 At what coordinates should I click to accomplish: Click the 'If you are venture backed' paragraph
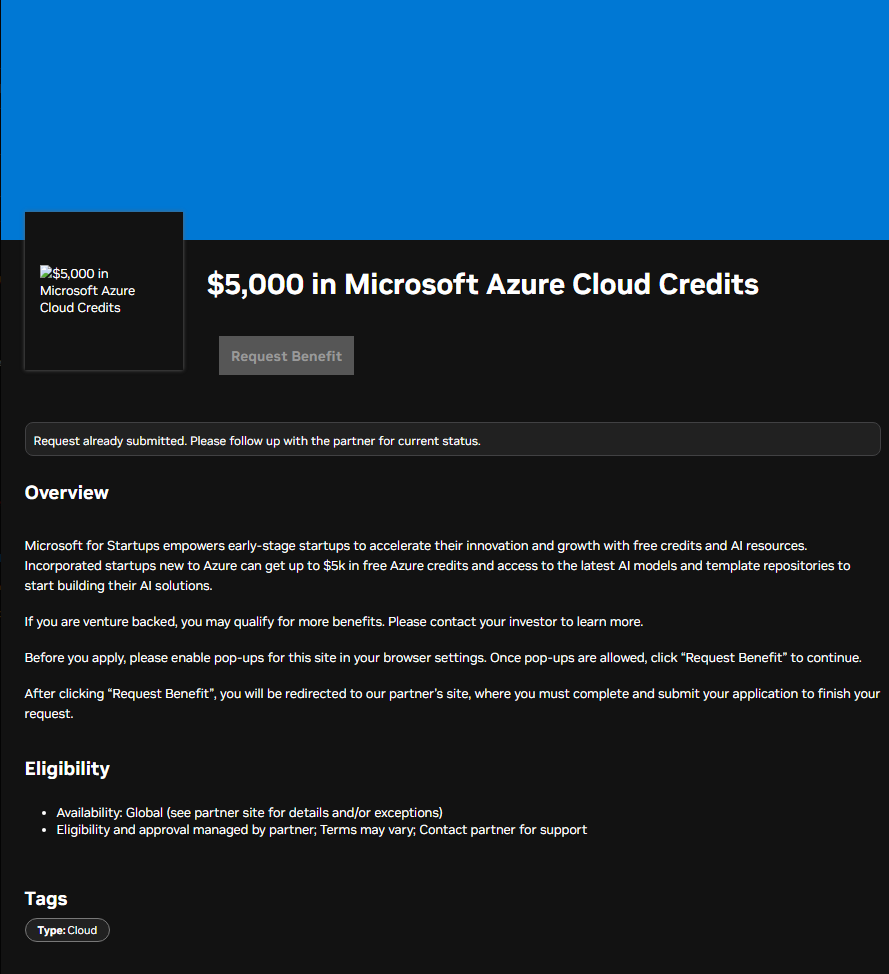click(x=334, y=622)
